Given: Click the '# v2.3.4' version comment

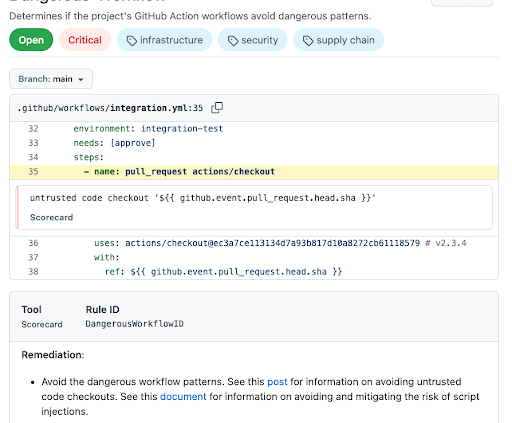Looking at the screenshot, I should click(446, 243).
